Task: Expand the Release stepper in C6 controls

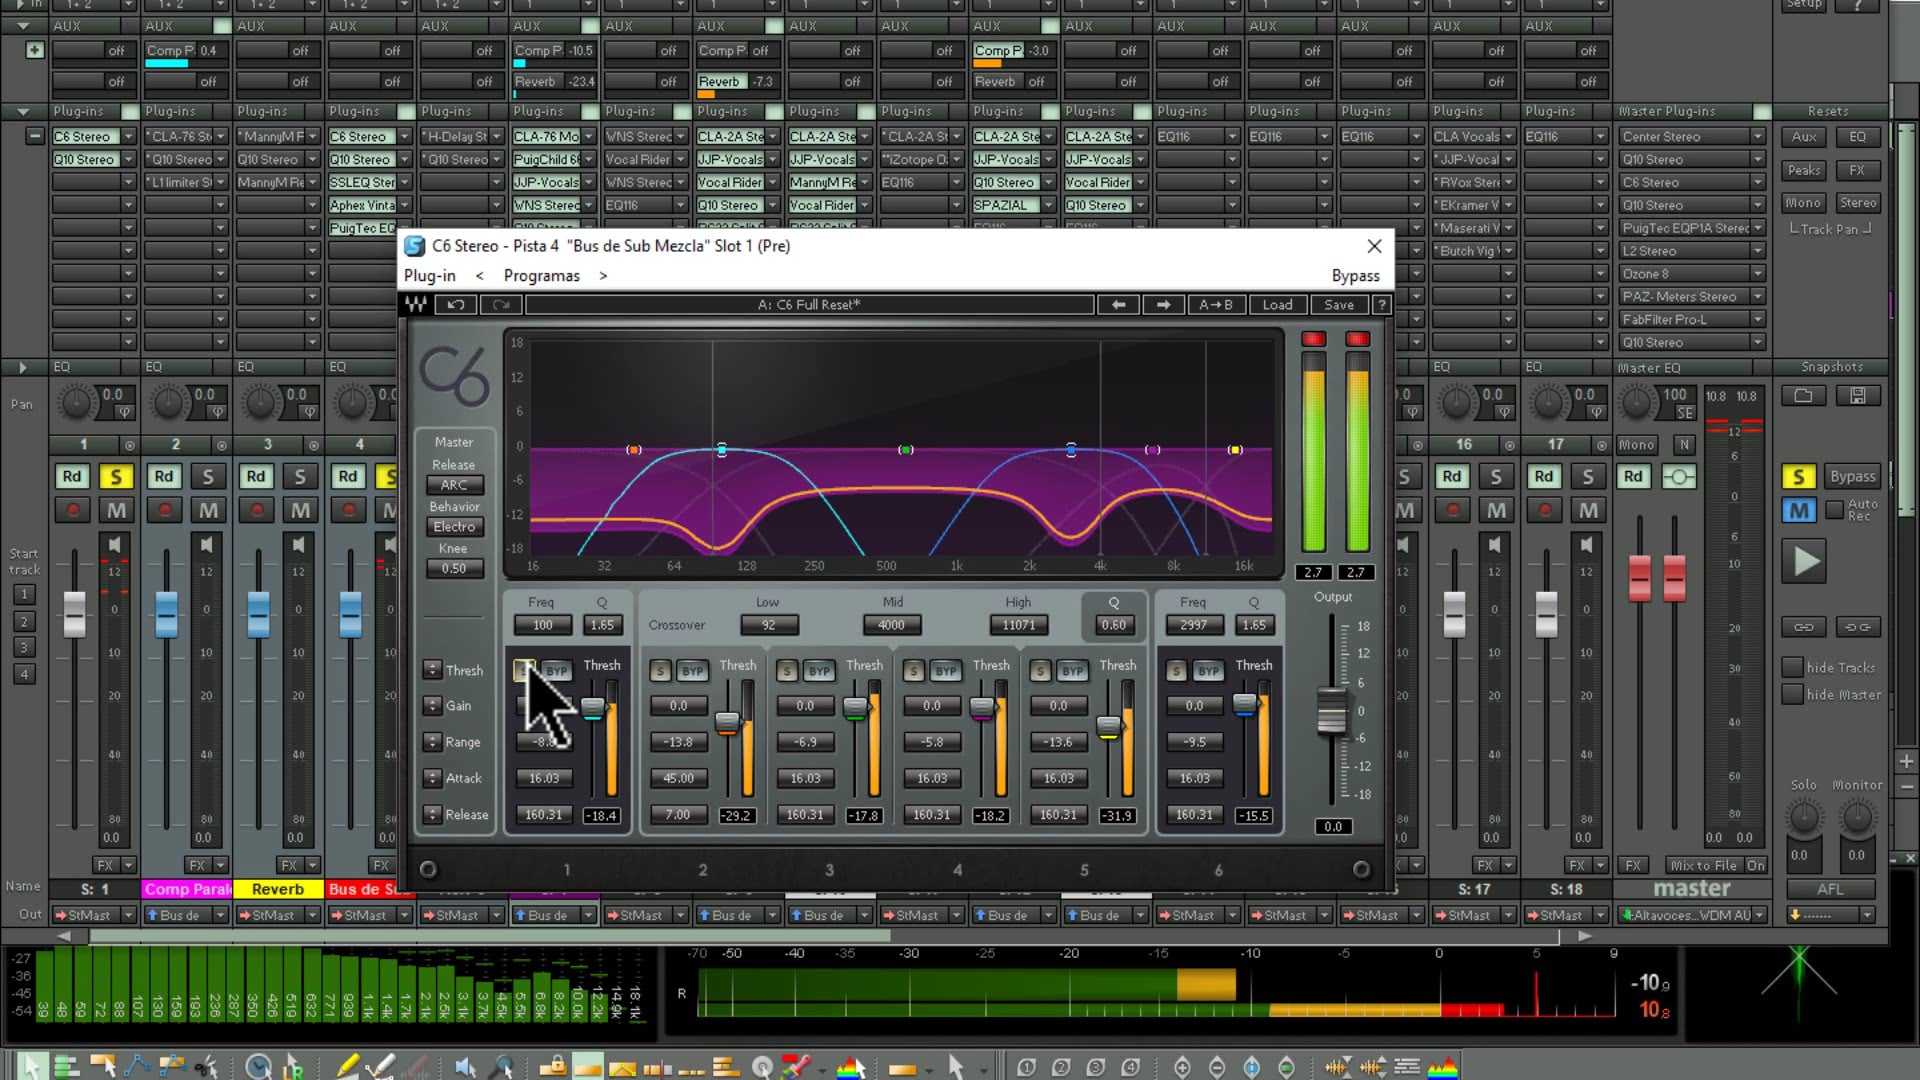Action: click(431, 814)
